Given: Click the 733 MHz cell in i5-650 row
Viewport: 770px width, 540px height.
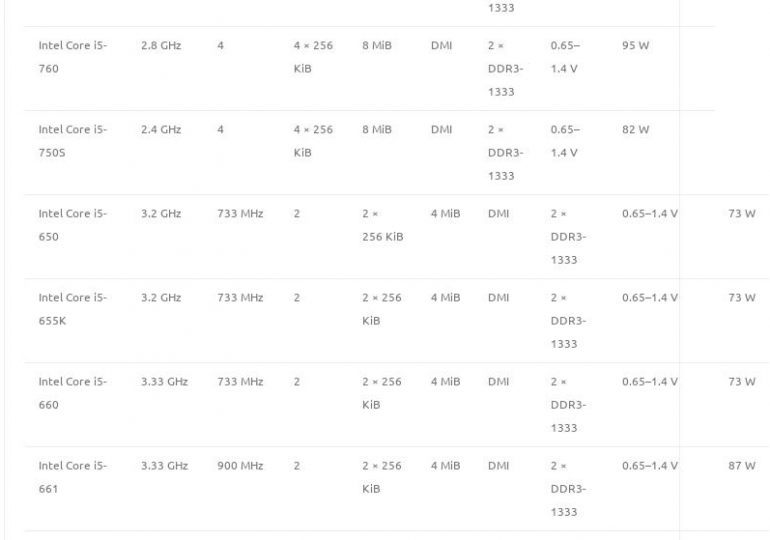Looking at the screenshot, I should coord(239,214).
